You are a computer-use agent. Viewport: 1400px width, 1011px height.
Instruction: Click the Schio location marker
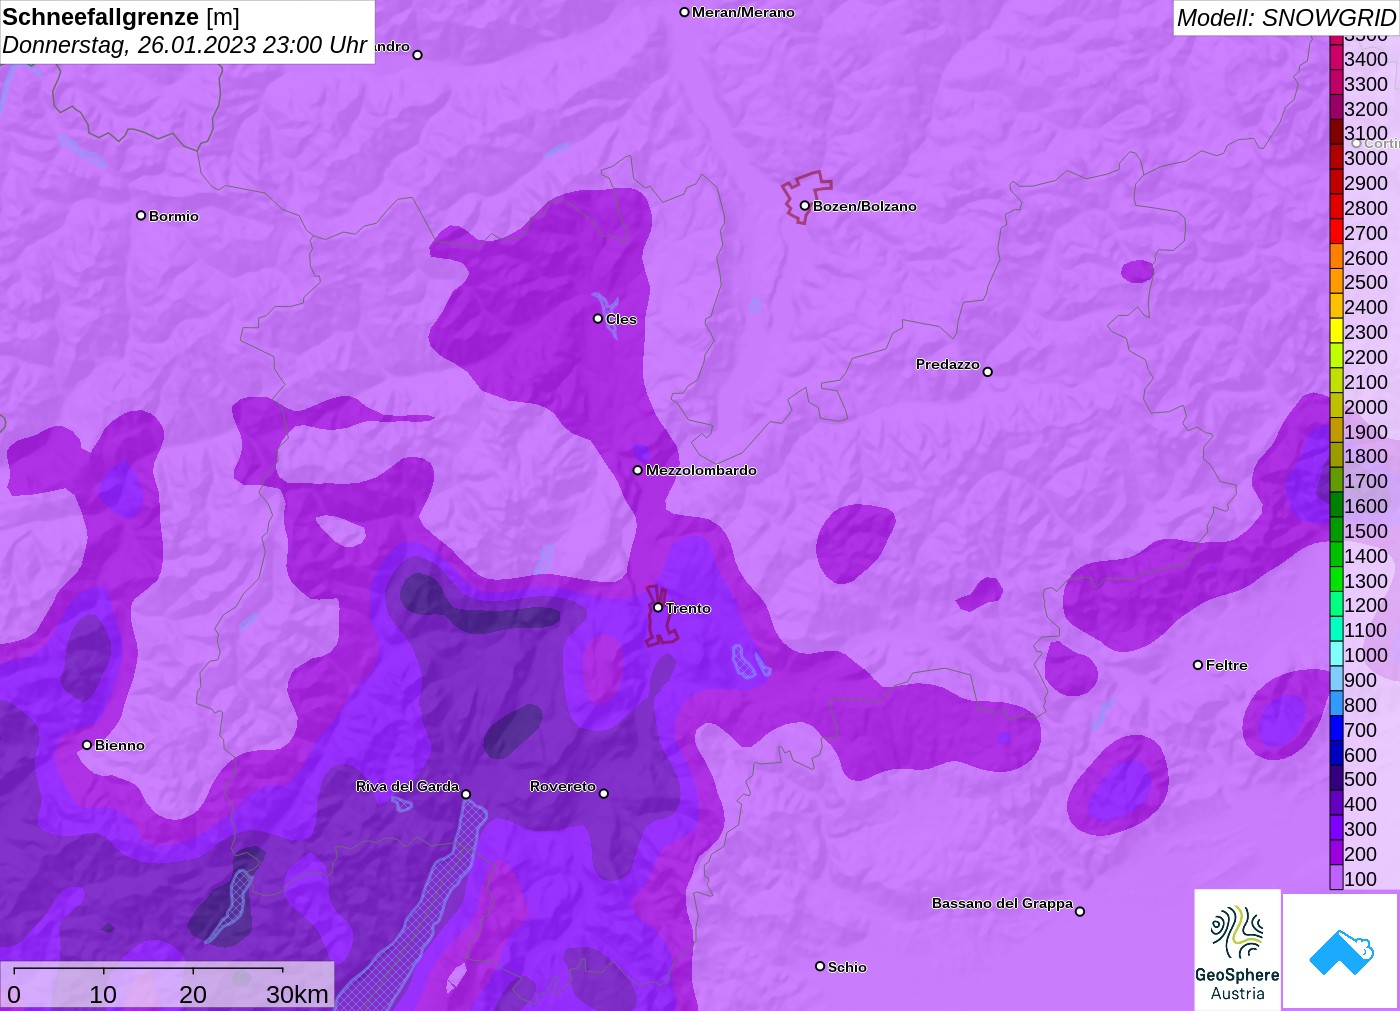820,967
